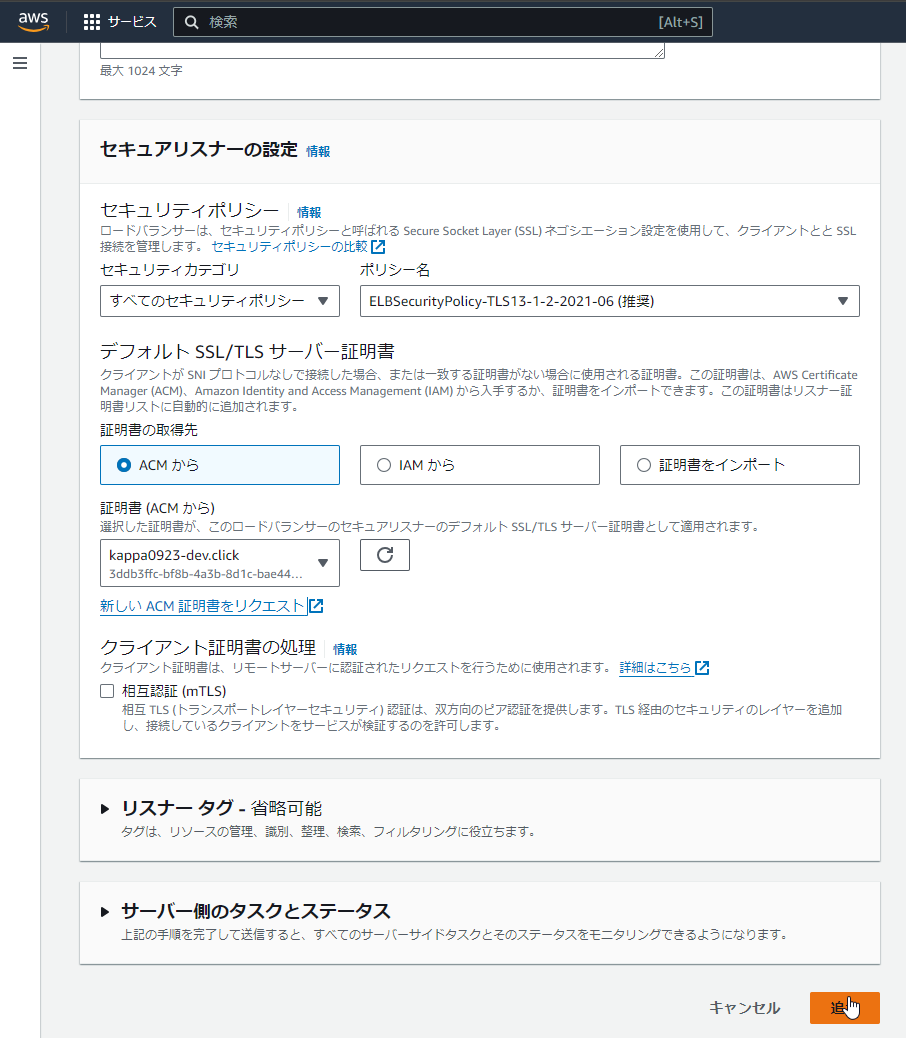Click 新しい ACM 証明書をリクエスト link
This screenshot has height=1038, width=906.
[202, 606]
